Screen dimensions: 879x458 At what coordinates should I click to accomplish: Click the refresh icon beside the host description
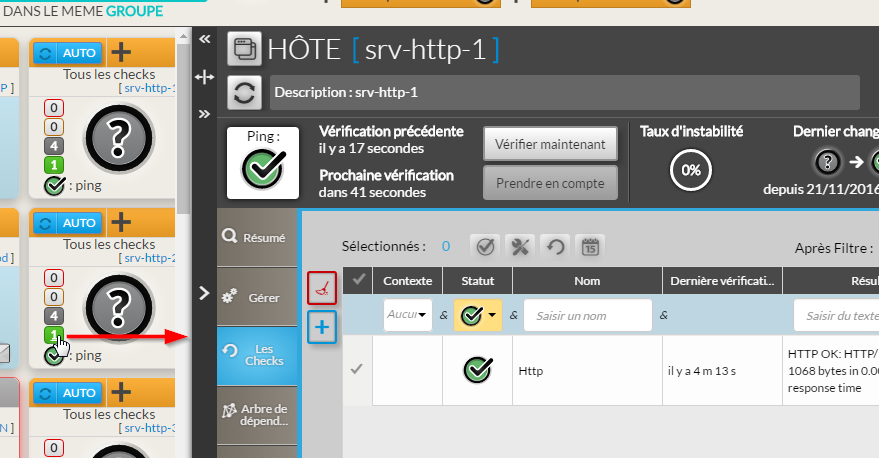[243, 92]
